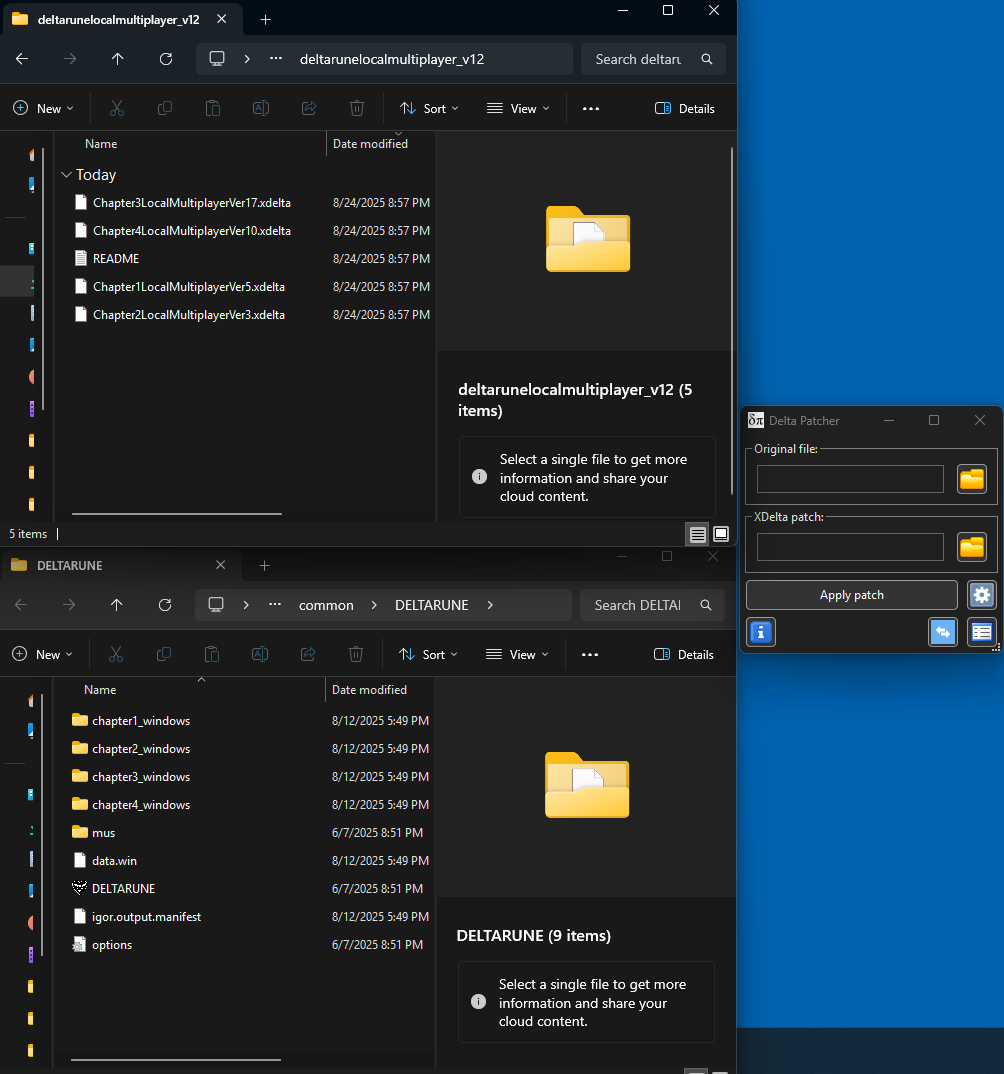Click Paste icon in top Explorer window
The image size is (1004, 1074).
pos(213,108)
